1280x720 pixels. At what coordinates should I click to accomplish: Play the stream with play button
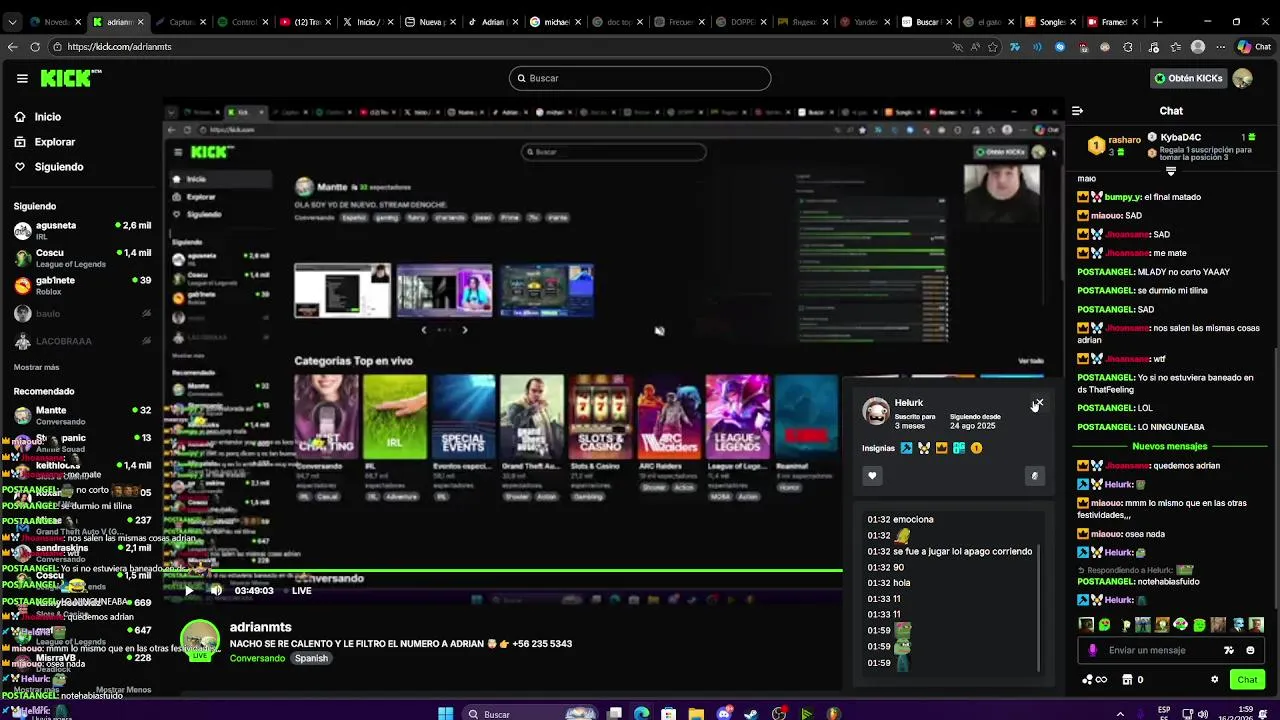coord(189,590)
